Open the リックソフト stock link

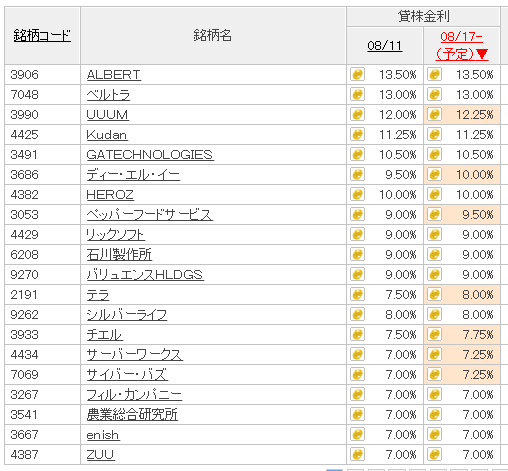(x=115, y=235)
